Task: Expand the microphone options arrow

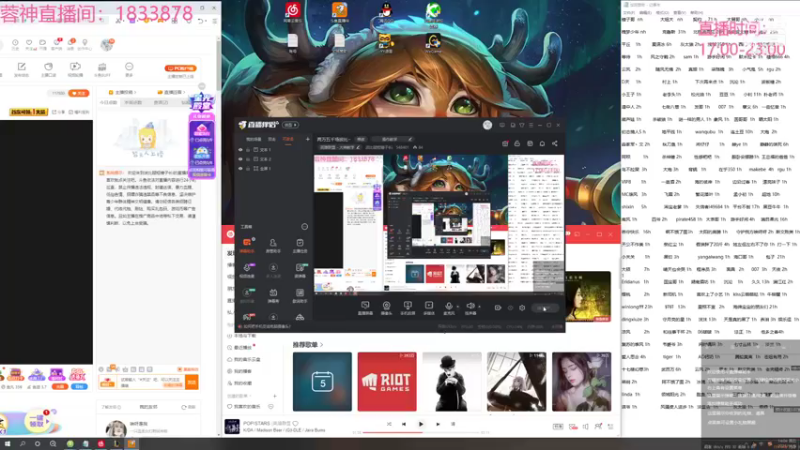Action: click(x=457, y=307)
